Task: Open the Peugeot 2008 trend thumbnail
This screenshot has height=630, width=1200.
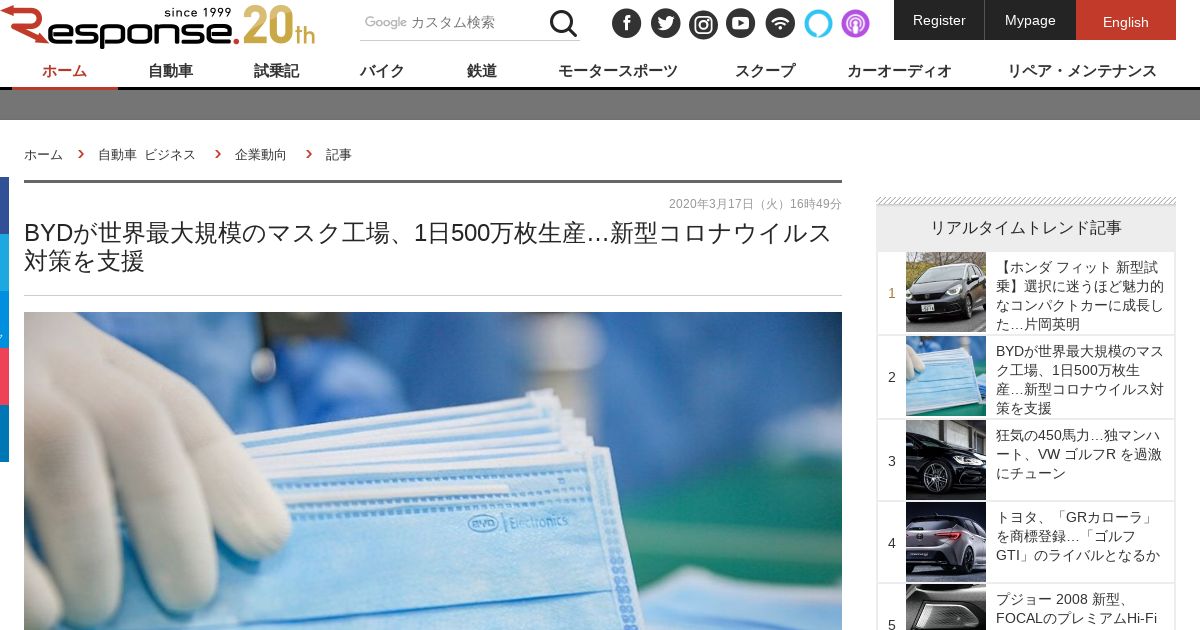Action: (946, 607)
